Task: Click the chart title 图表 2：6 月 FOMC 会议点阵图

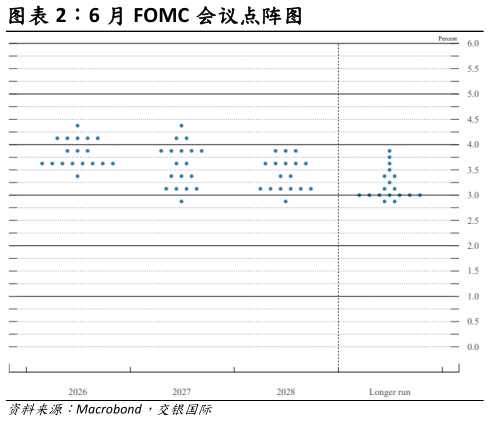Action: click(154, 16)
